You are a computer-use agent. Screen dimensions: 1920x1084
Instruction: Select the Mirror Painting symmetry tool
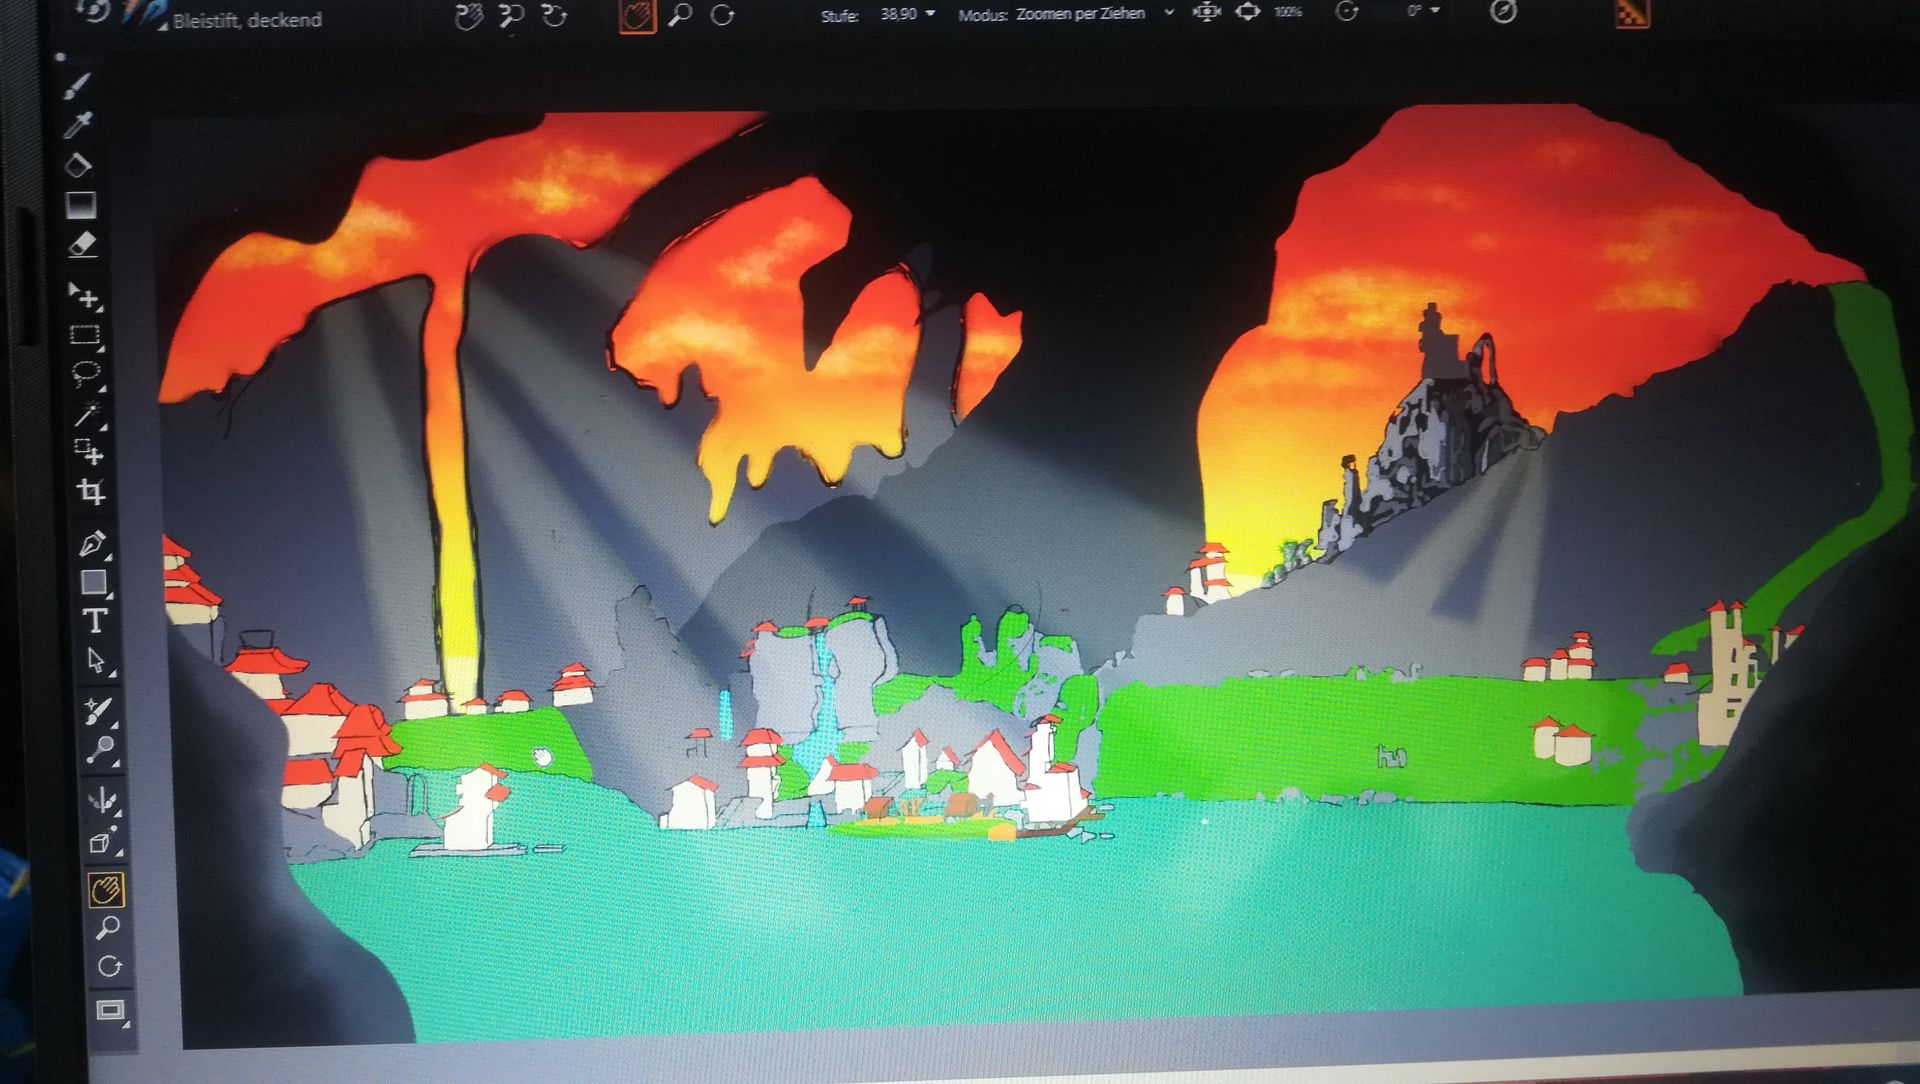(102, 801)
